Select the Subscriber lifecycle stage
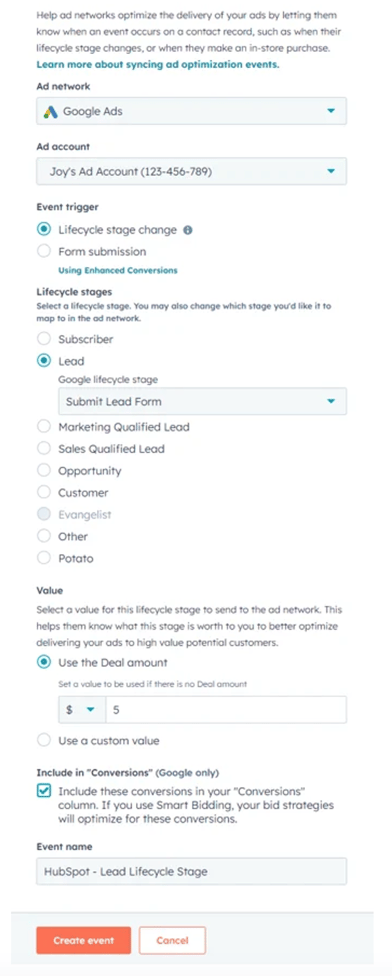Viewport: 392px width, 976px height. [x=44, y=339]
